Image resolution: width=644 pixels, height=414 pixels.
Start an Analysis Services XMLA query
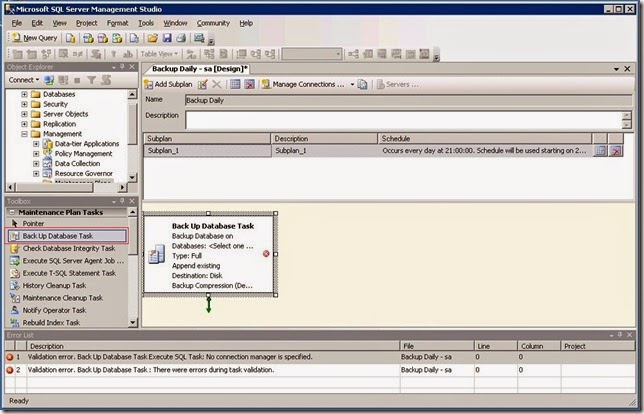coord(117,38)
